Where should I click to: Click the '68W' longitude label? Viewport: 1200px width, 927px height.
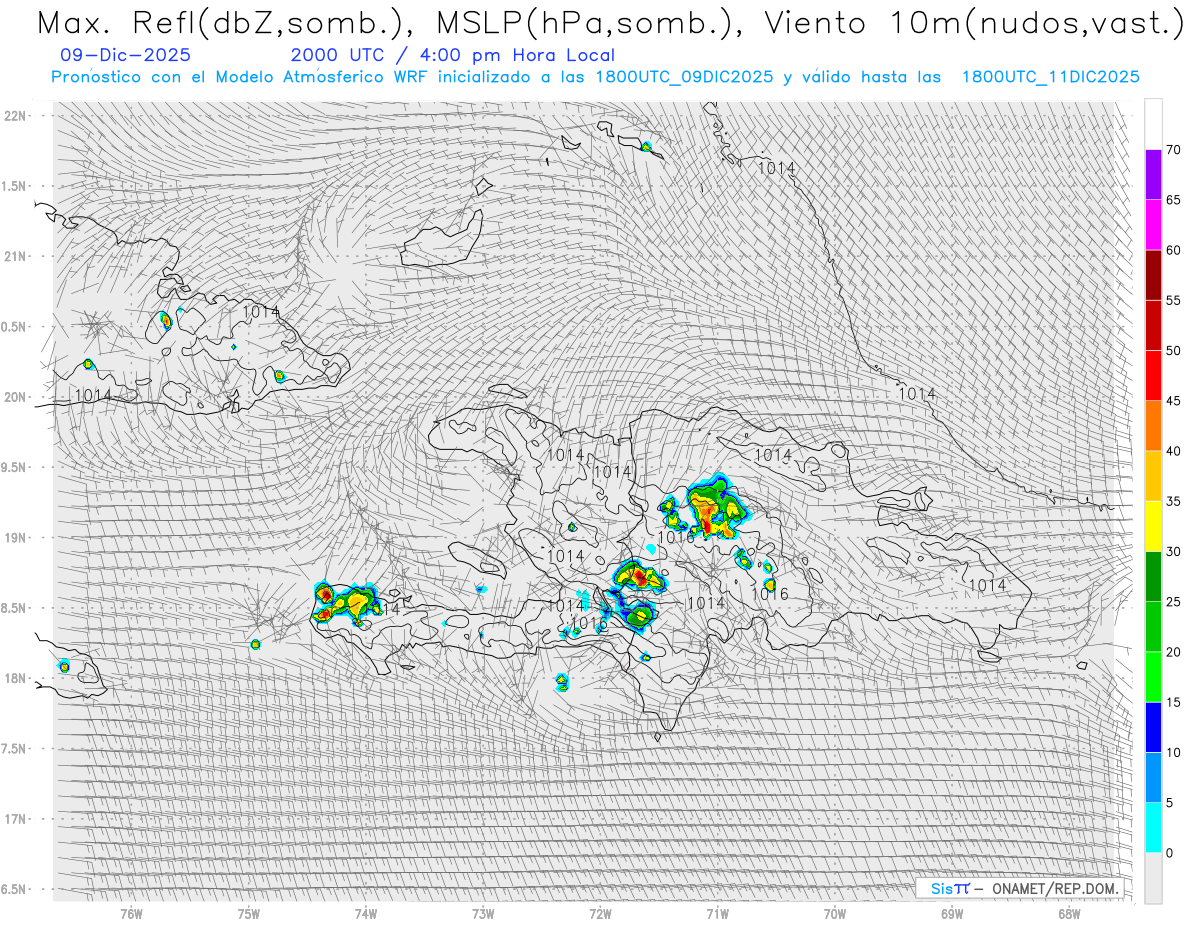tap(1069, 913)
